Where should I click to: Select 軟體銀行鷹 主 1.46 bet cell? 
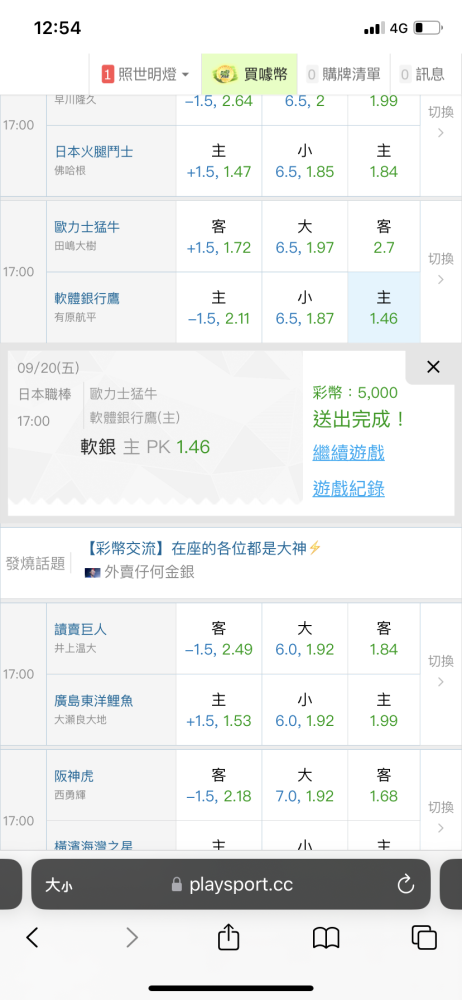[x=384, y=307]
